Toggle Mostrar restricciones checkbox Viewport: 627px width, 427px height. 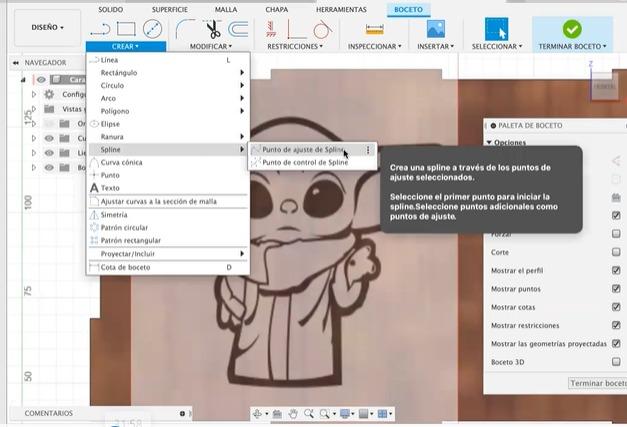616,325
